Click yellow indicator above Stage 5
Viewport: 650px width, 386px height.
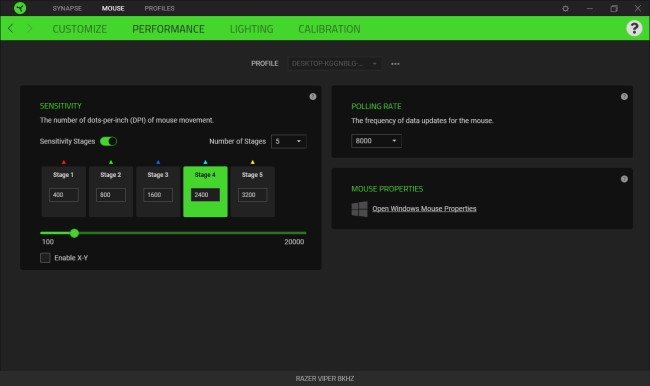coord(252,162)
